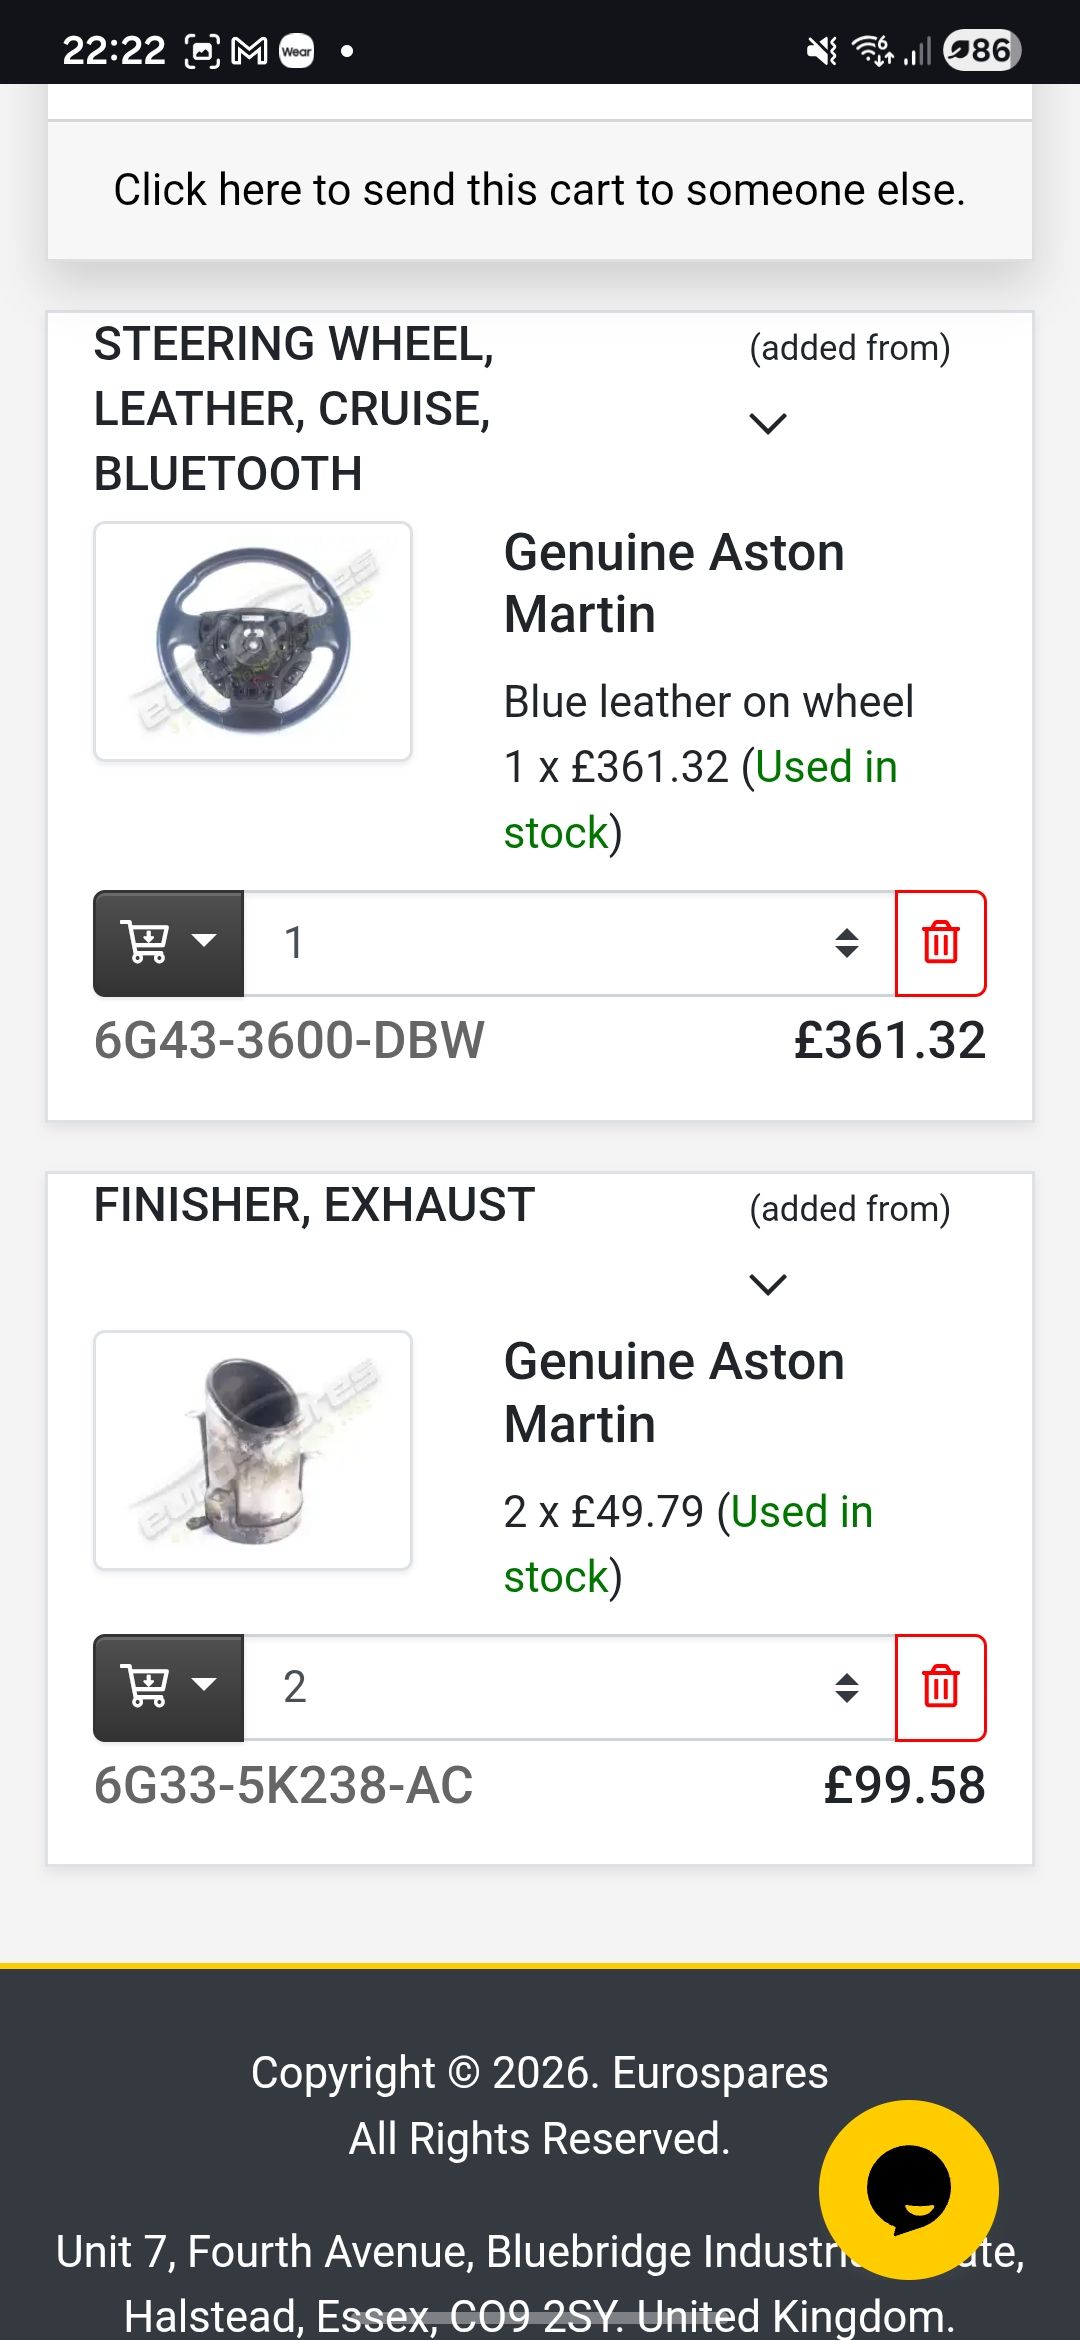Open STEERING WHEEL, LEATHER, CRUISE, BLUETOOTH title
Screen dimensions: 1080x2340
coord(294,408)
